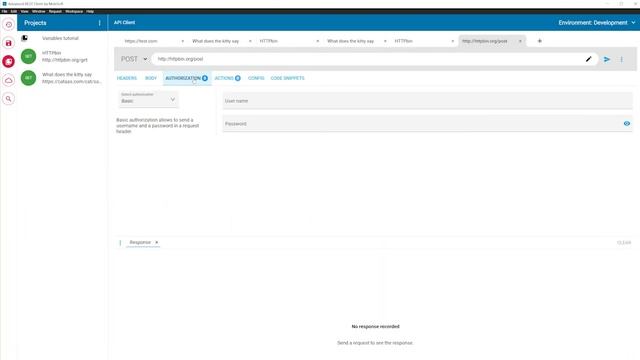Send the request with the arrow icon
Screen dimensions: 640x360
(607, 59)
